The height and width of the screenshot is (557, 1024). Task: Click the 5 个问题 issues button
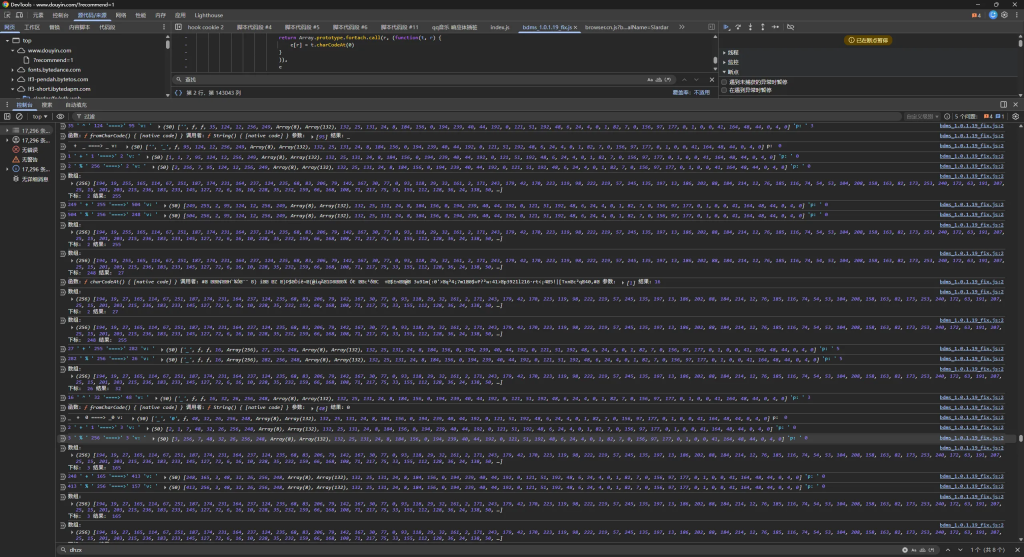pos(966,117)
